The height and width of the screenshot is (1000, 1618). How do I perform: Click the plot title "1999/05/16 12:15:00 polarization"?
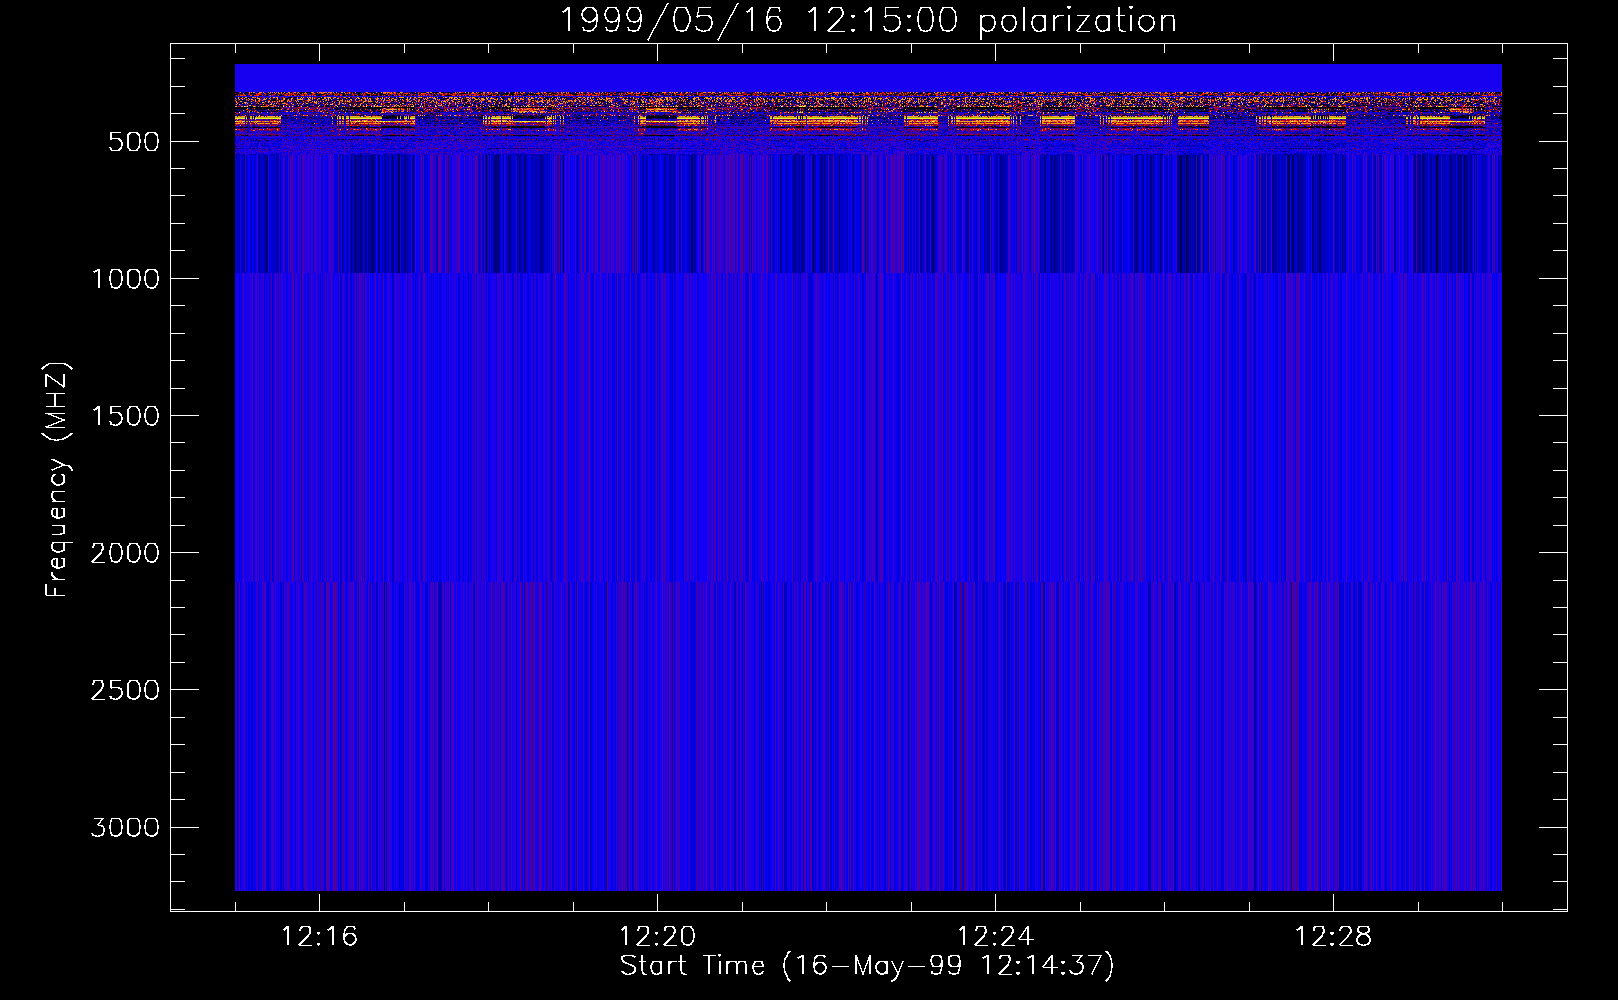click(868, 21)
